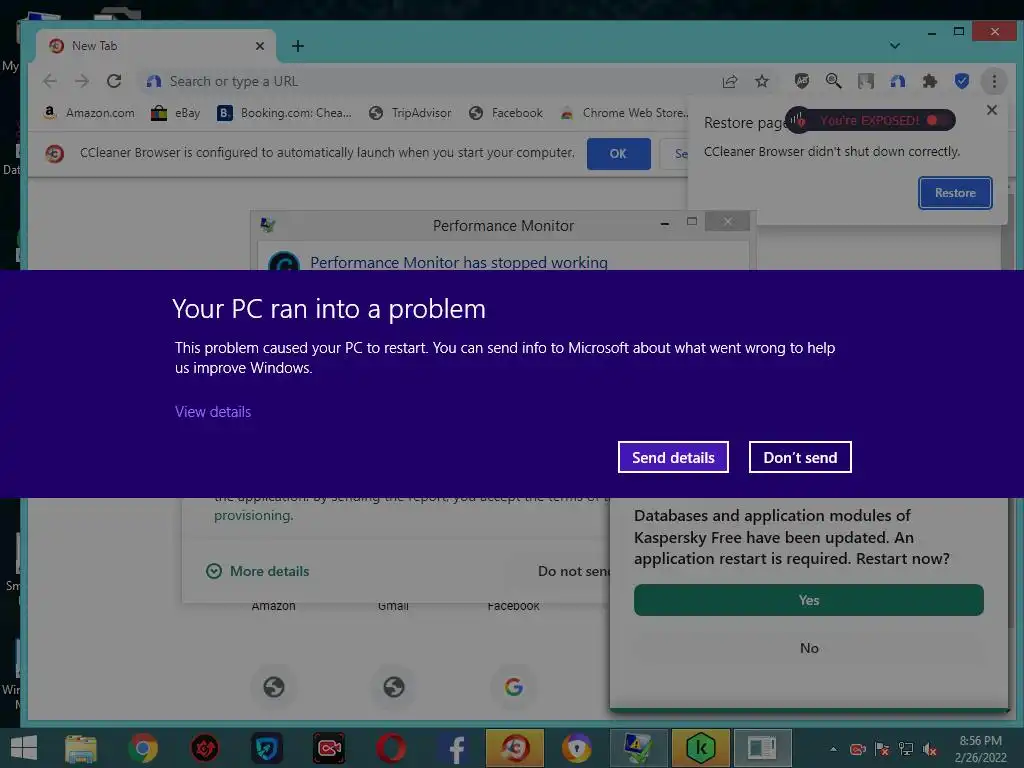Viewport: 1024px width, 768px height.
Task: Reload the page with the refresh icon
Action: [x=114, y=81]
